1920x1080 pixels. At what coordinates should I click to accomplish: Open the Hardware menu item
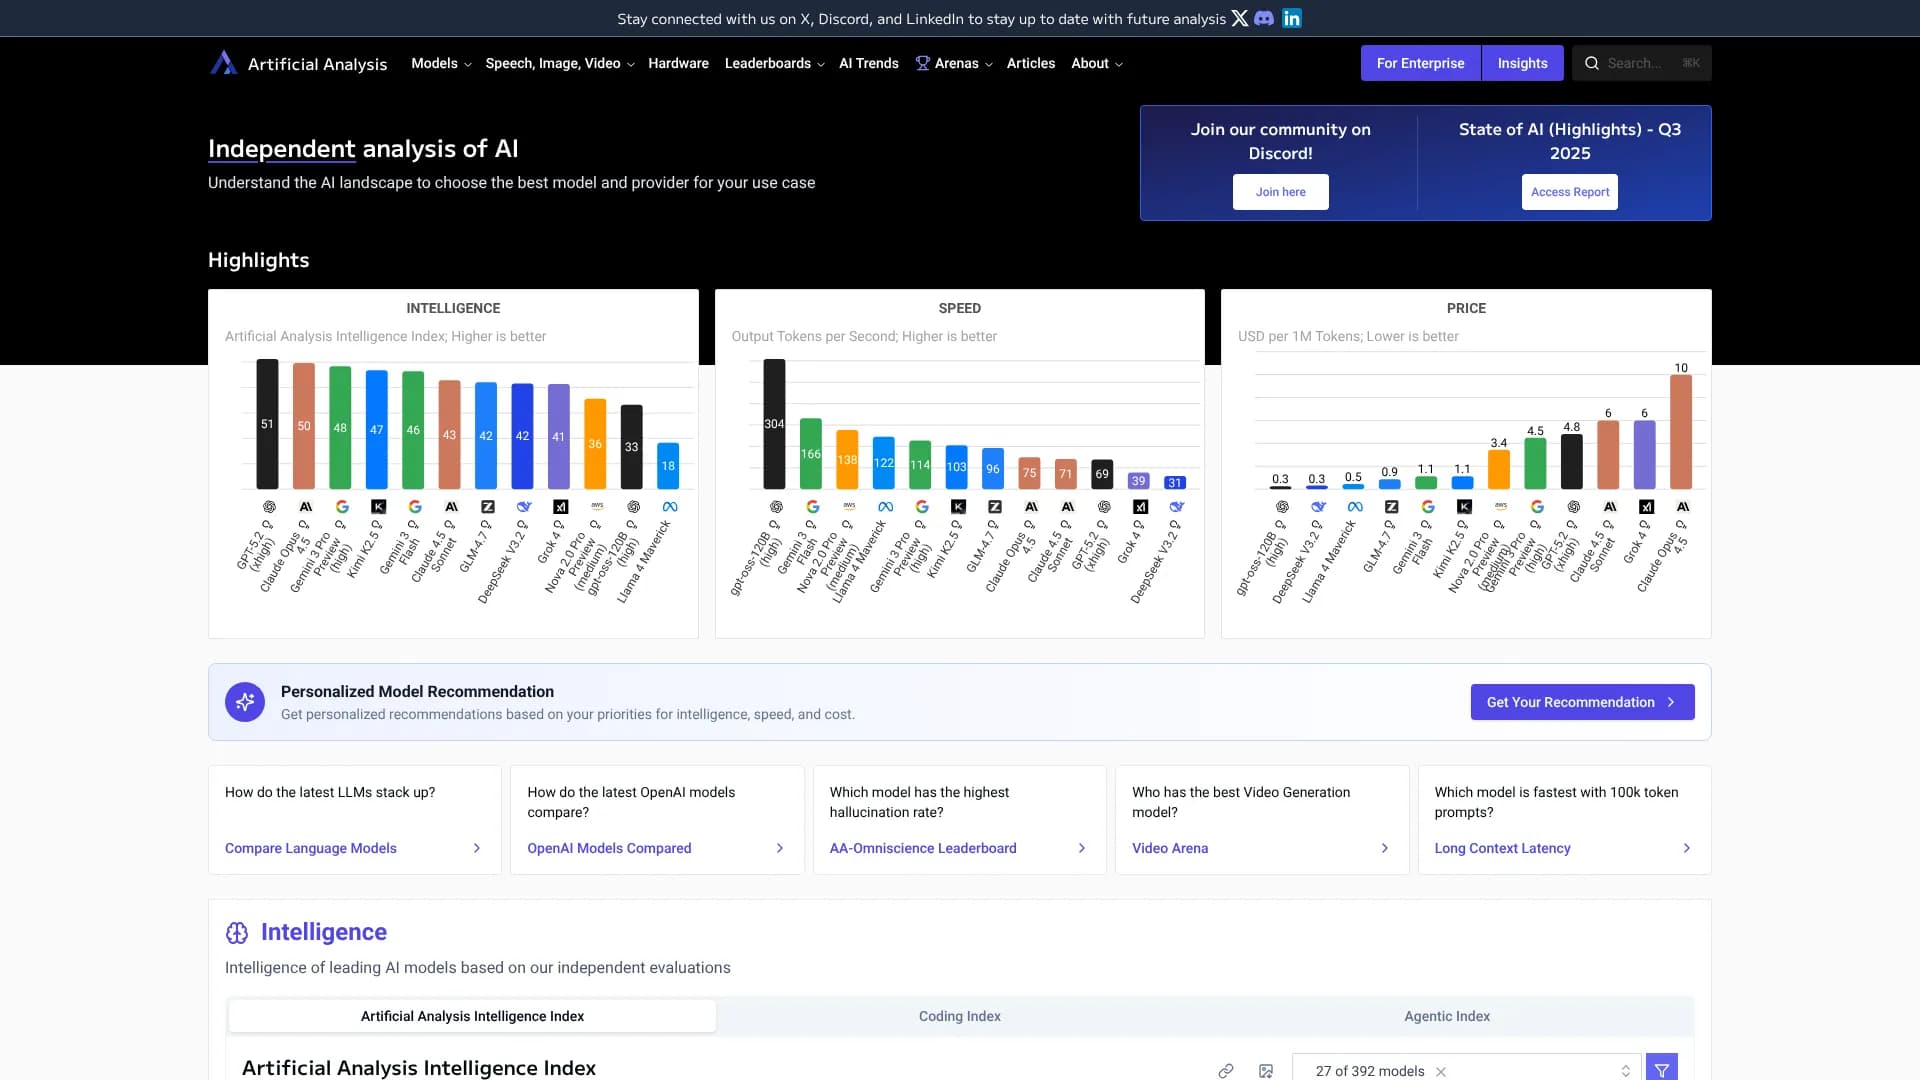coord(678,63)
